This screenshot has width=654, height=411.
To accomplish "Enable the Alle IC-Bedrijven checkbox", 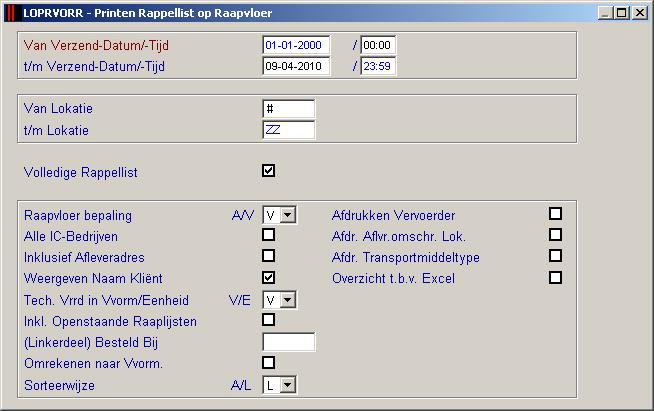I will point(269,235).
